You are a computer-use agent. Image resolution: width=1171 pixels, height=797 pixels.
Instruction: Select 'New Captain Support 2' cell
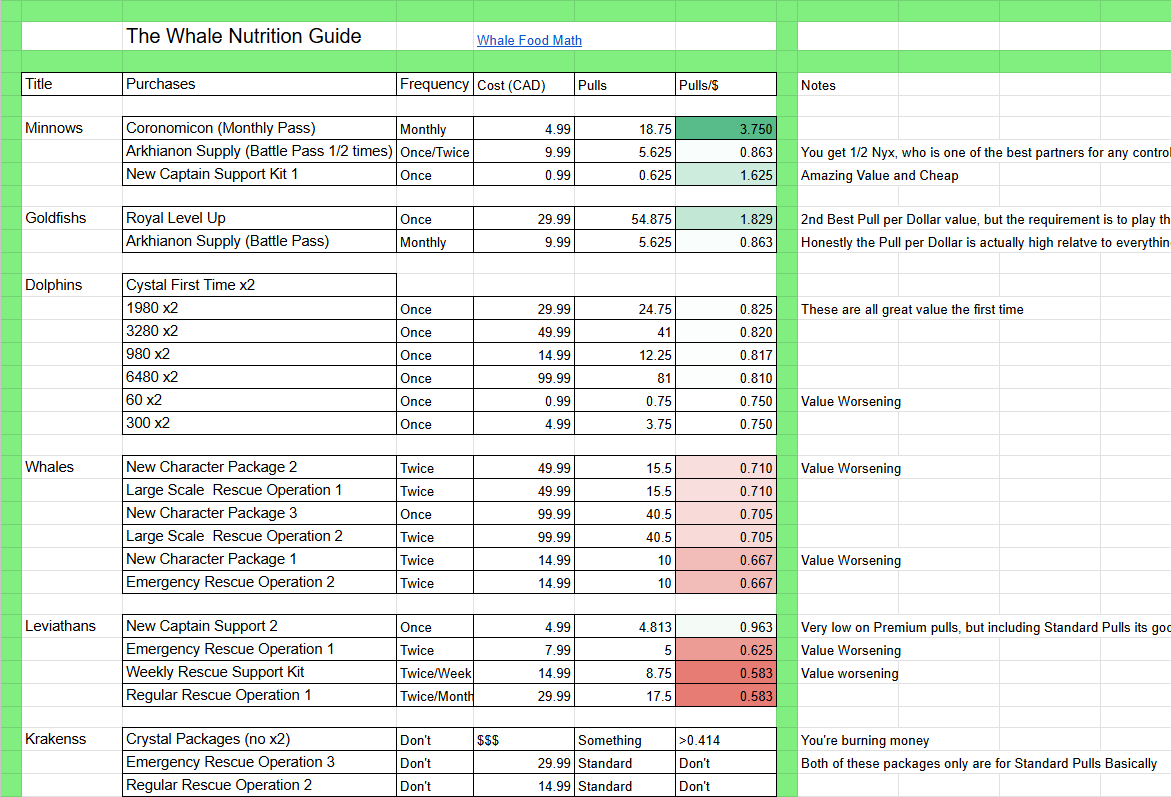coord(259,627)
